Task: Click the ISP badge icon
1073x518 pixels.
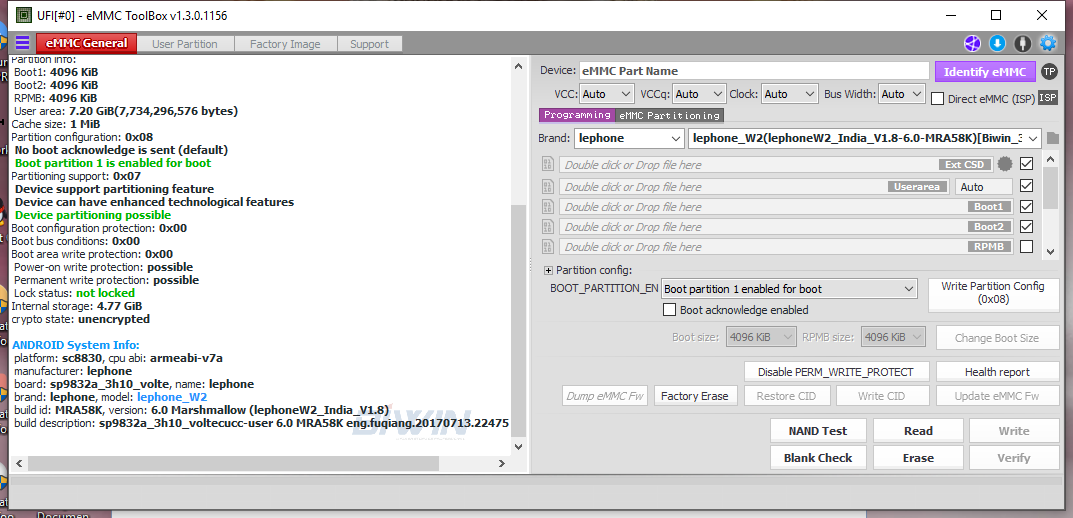Action: (1048, 98)
